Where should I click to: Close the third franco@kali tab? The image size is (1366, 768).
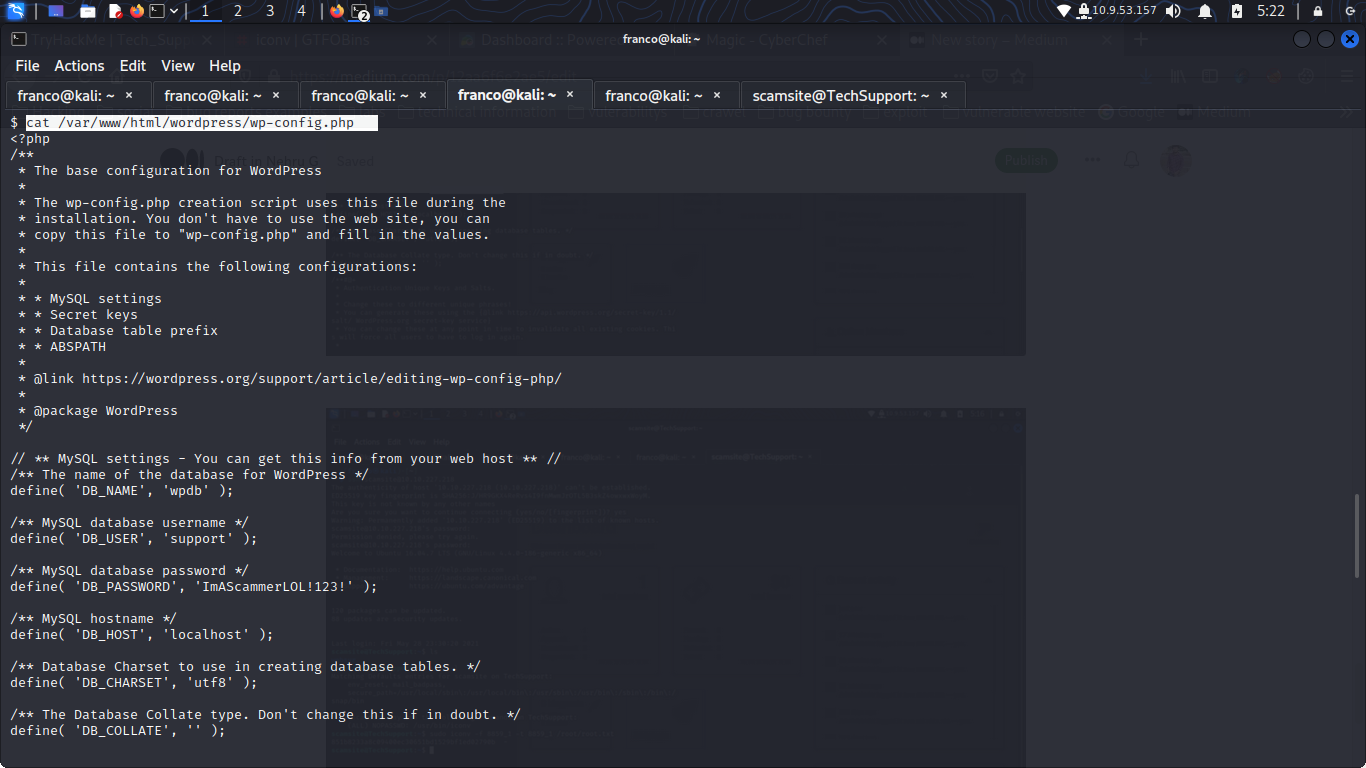[424, 95]
